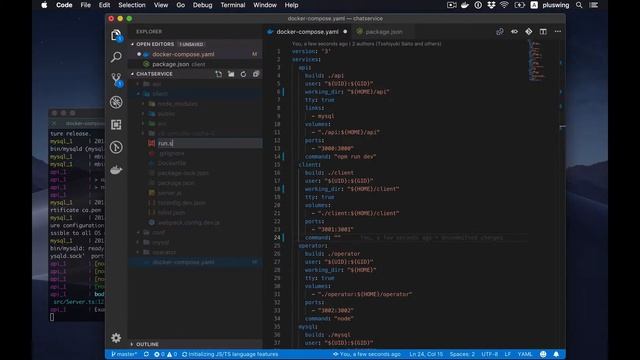Change end of line sequence LF
Screen dimensions: 640x360
[507, 354]
